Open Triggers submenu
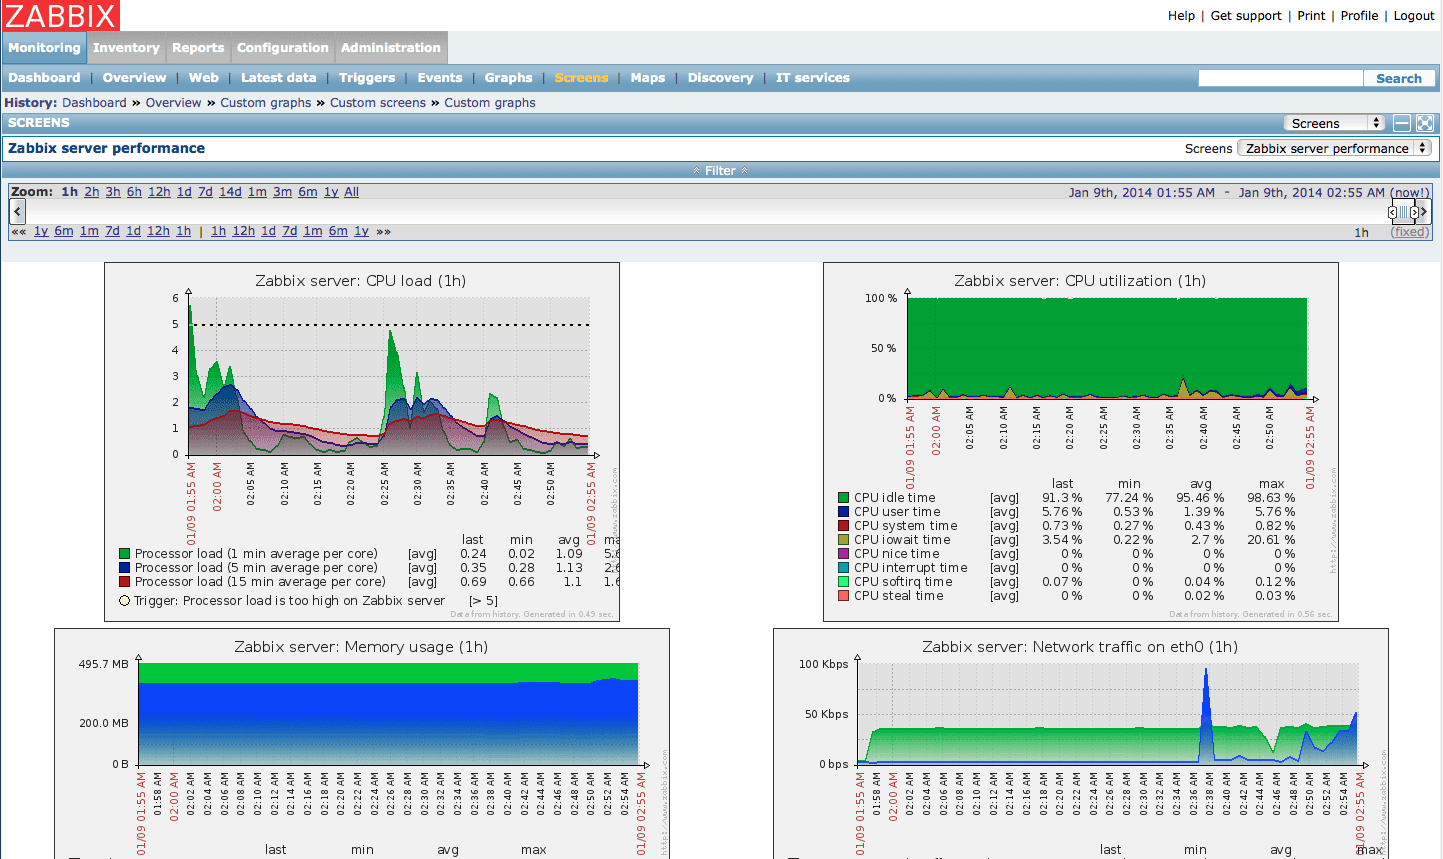This screenshot has height=859, width=1443. click(367, 78)
